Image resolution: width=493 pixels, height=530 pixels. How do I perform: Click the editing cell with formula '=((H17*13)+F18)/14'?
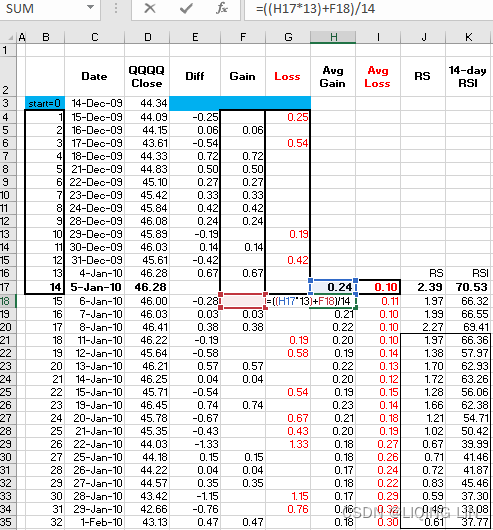pos(311,301)
